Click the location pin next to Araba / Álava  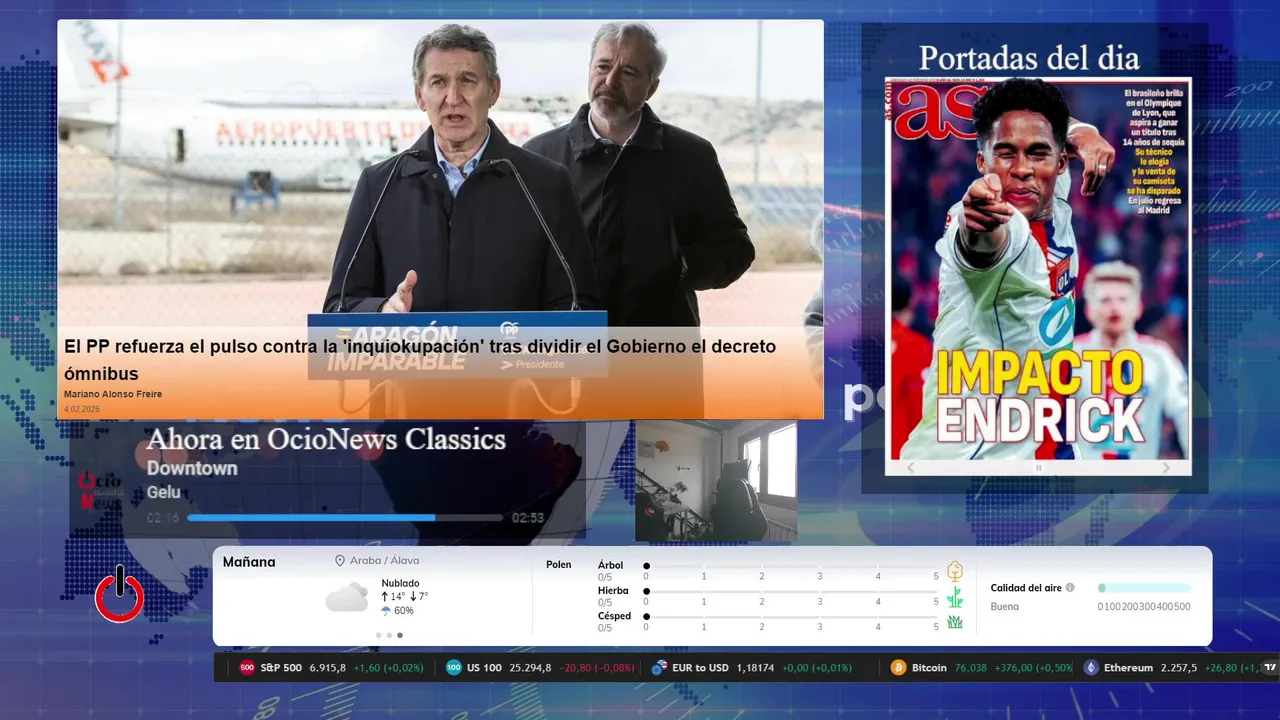(340, 561)
